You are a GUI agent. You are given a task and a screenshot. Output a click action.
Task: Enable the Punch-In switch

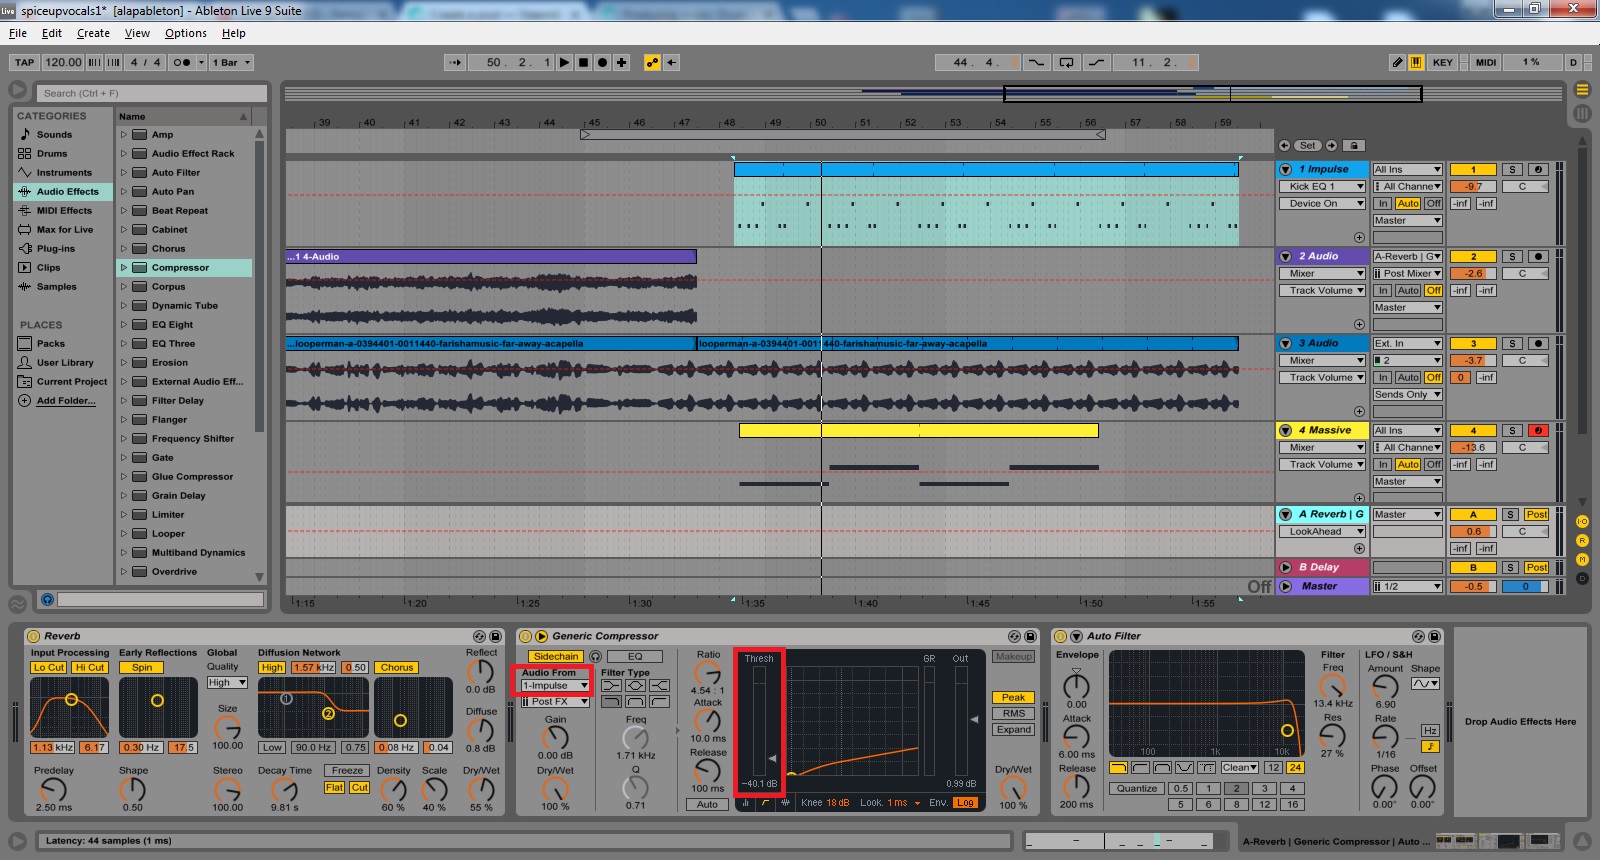coord(1037,62)
